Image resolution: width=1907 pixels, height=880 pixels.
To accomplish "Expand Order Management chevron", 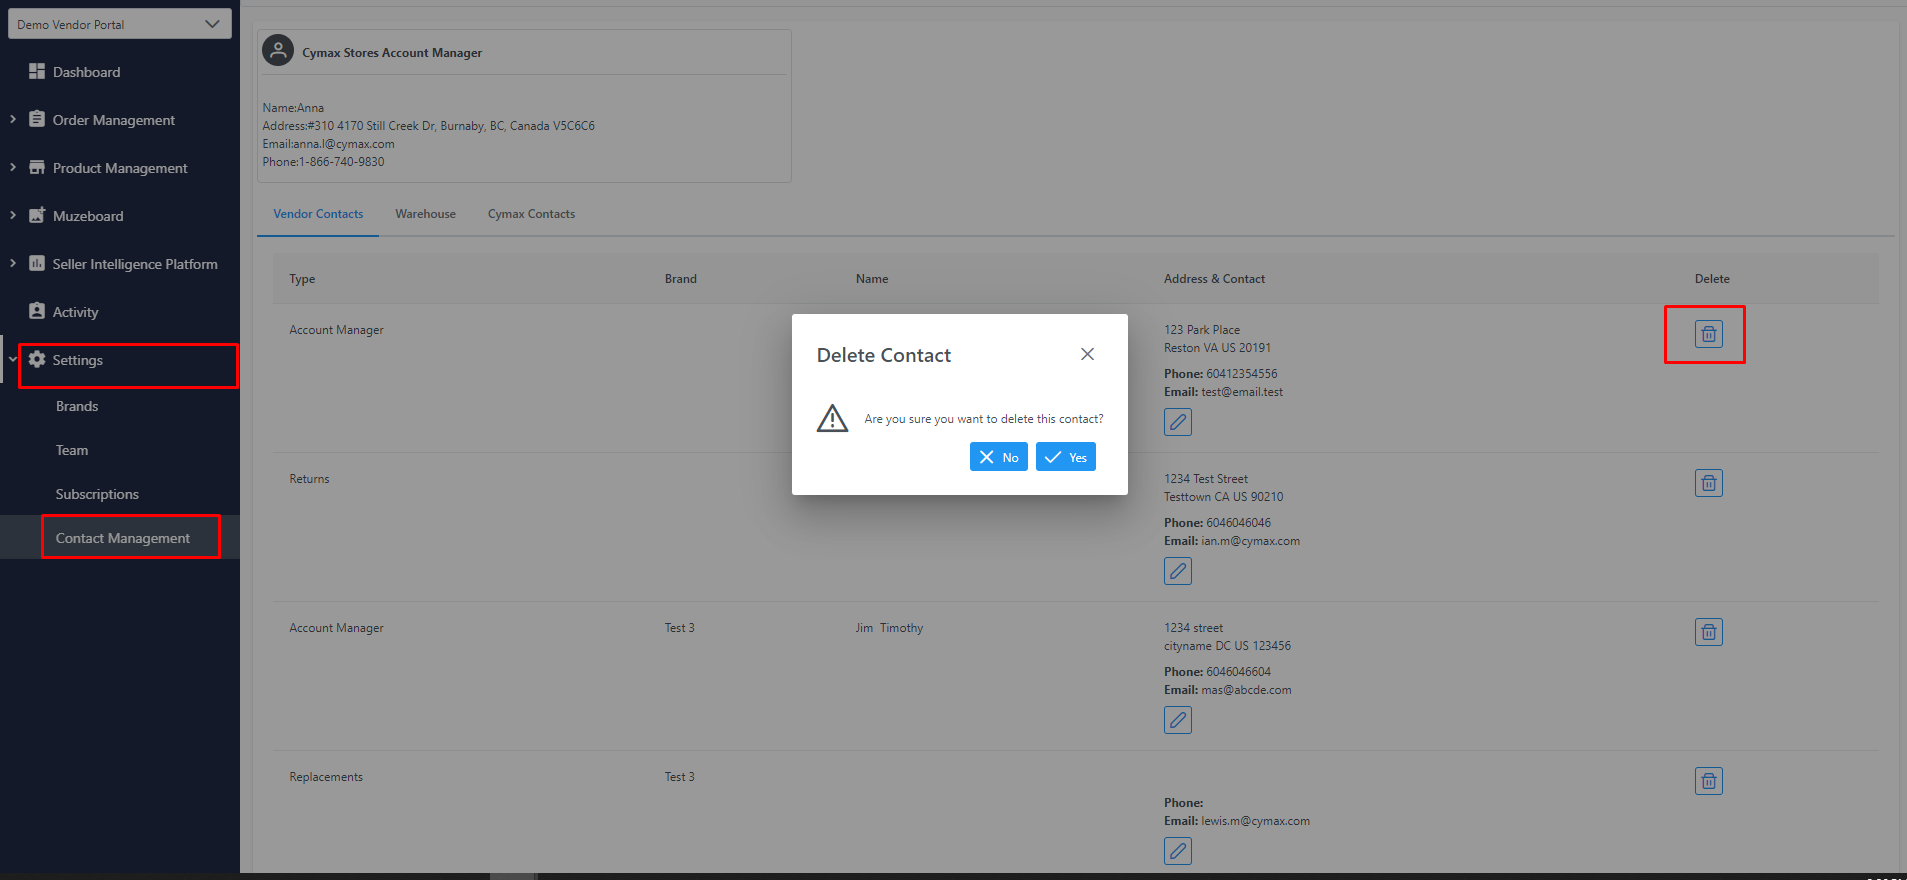I will coord(13,119).
